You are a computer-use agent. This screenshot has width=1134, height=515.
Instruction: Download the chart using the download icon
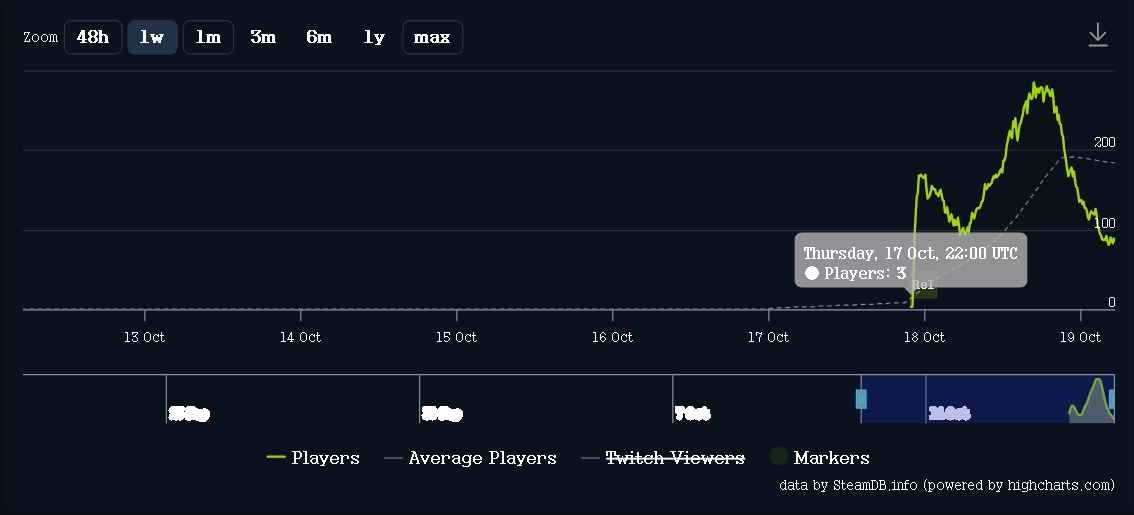[1098, 35]
